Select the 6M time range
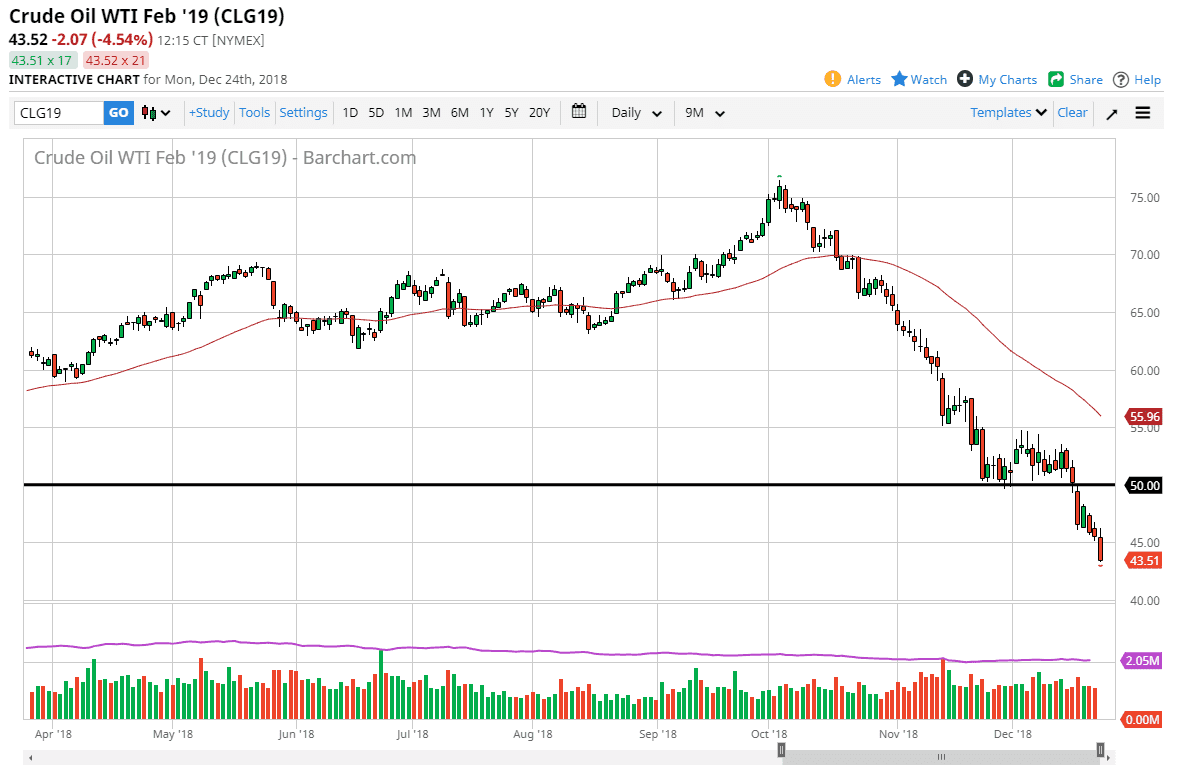The image size is (1177, 766). click(x=459, y=113)
